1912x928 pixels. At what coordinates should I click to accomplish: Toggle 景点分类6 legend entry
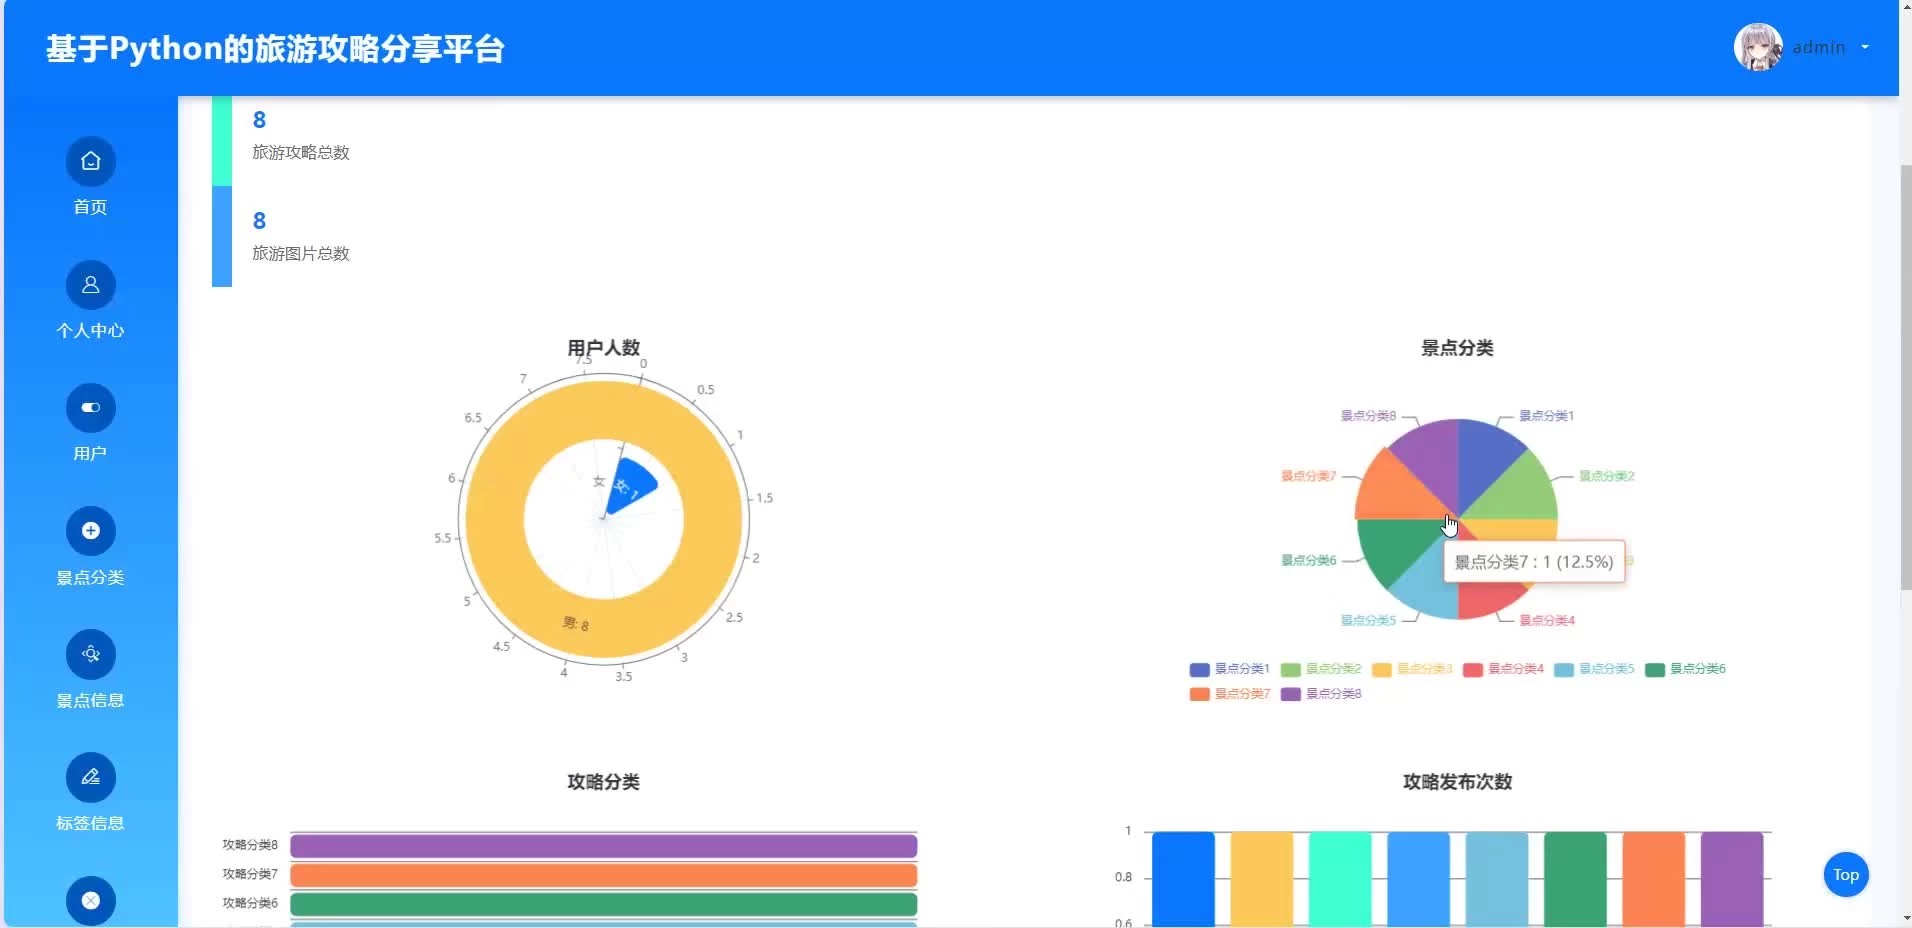pos(1685,669)
